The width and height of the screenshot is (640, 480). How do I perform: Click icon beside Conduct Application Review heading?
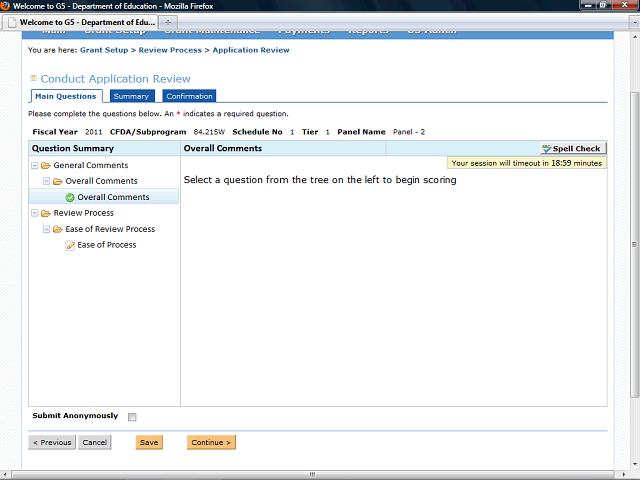point(33,78)
